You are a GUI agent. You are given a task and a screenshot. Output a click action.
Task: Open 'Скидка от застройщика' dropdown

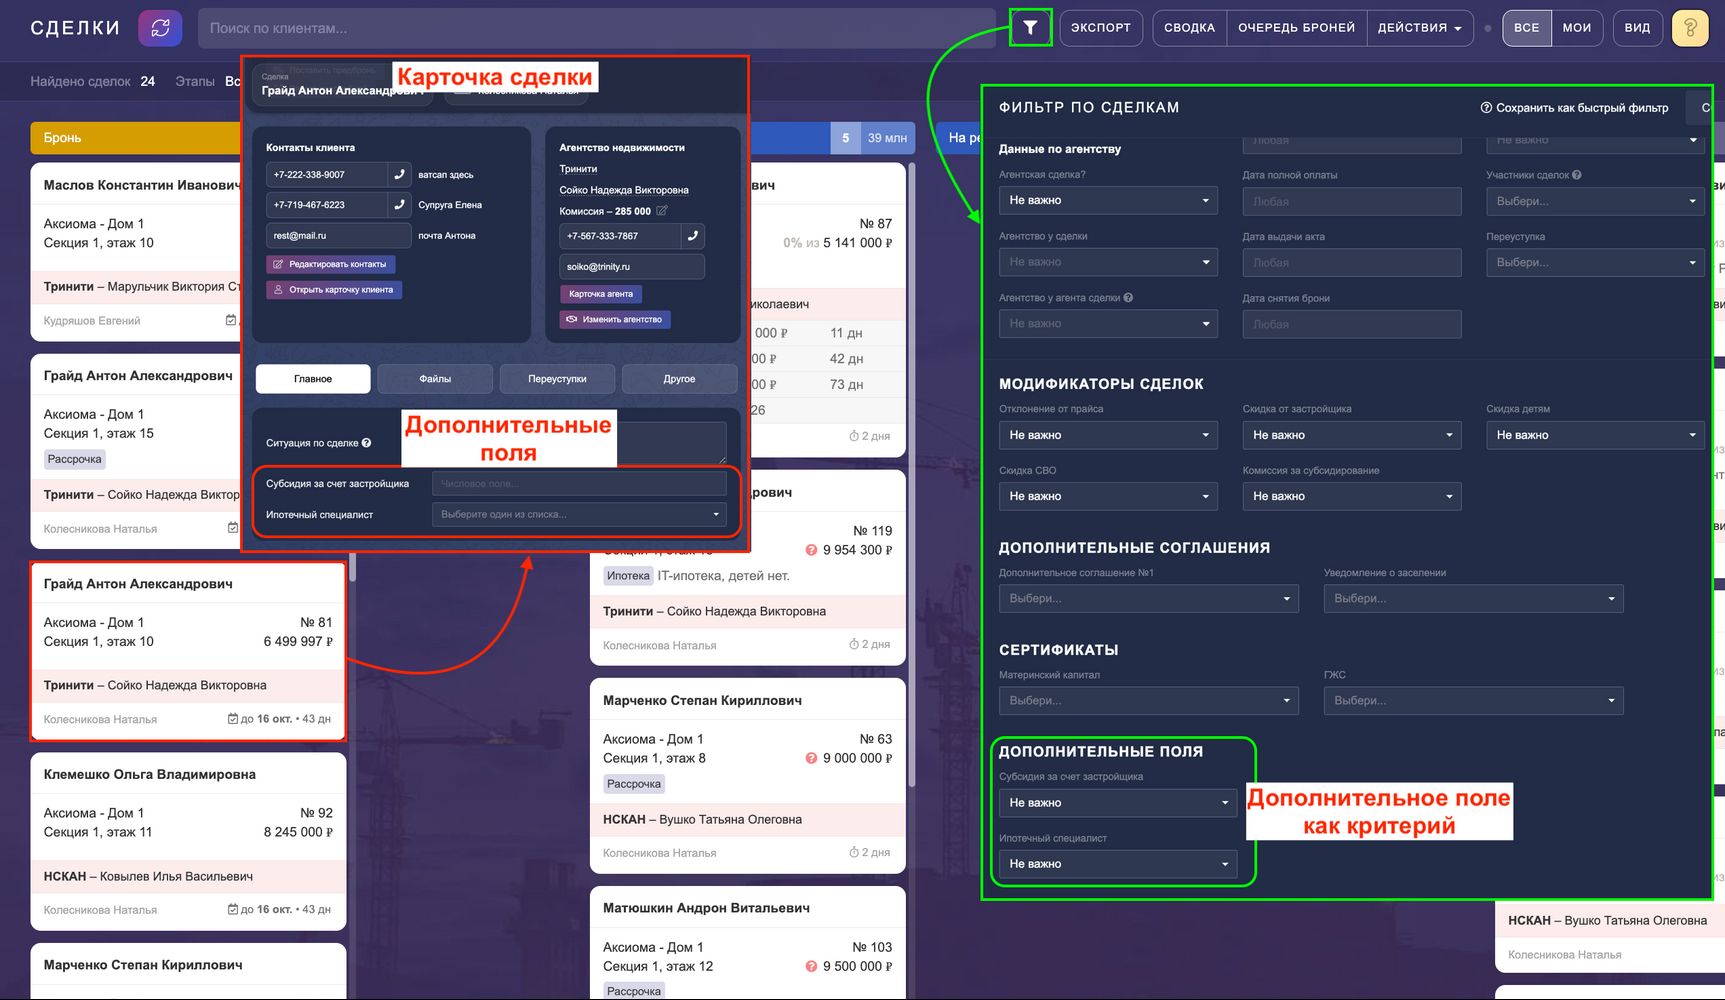1352,435
